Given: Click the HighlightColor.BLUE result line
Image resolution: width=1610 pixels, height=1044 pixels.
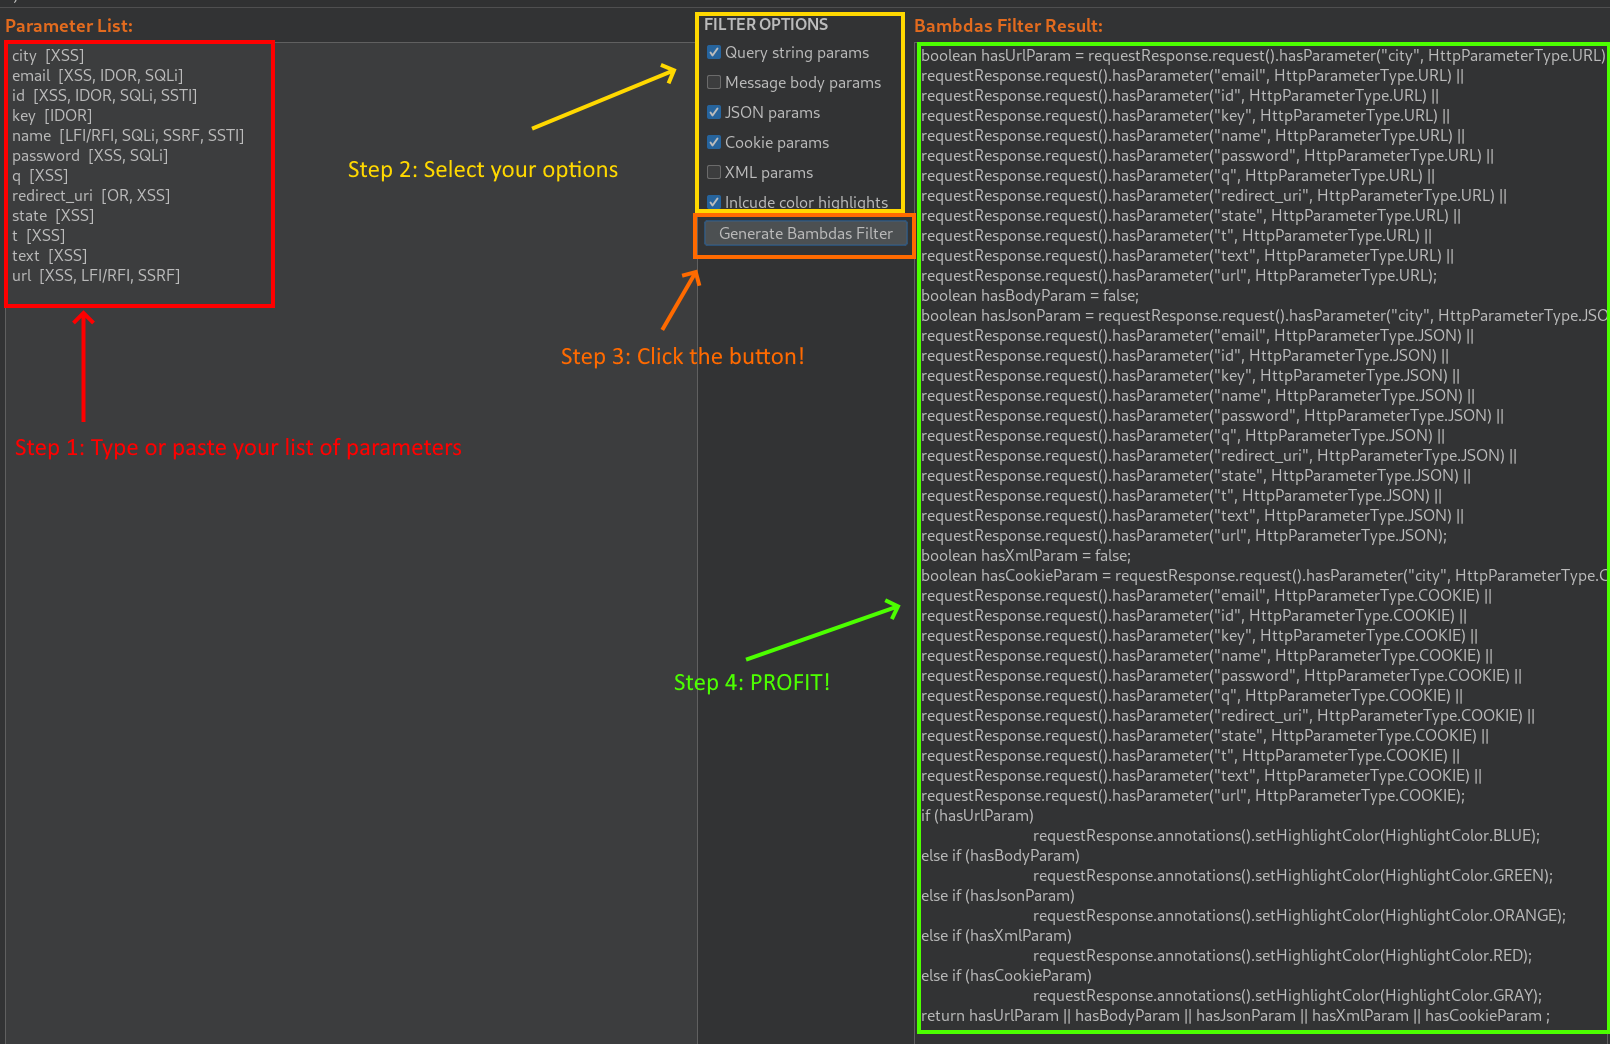Looking at the screenshot, I should point(1286,835).
